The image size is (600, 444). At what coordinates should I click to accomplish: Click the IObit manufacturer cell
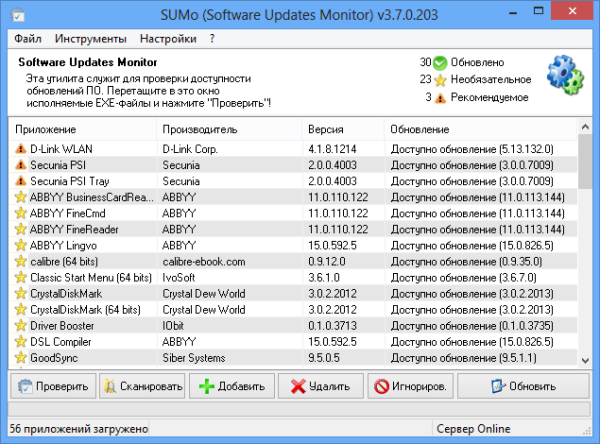(x=173, y=326)
